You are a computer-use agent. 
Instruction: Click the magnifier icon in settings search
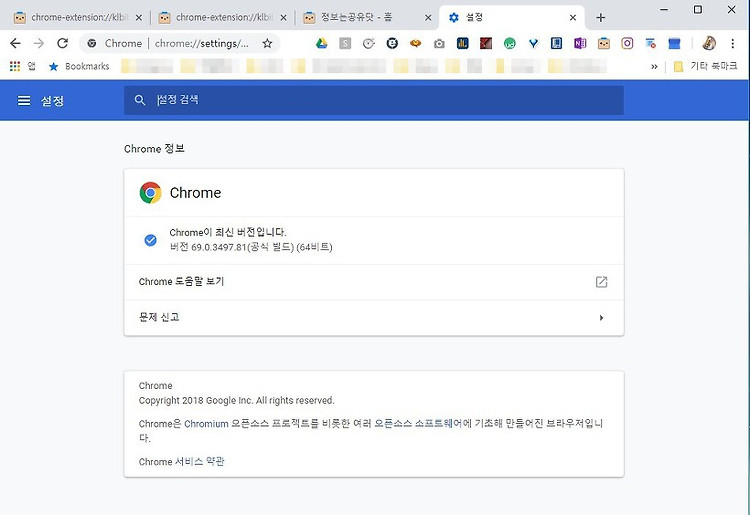140,100
